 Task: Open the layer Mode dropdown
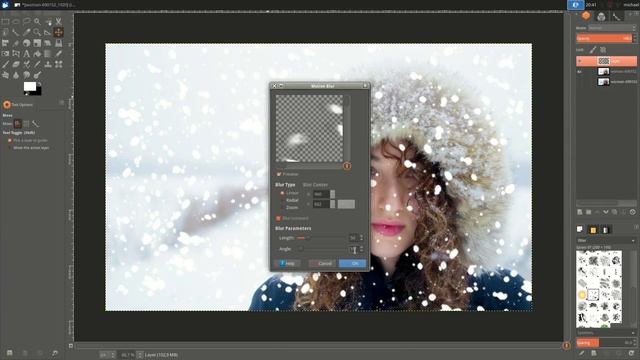click(612, 28)
